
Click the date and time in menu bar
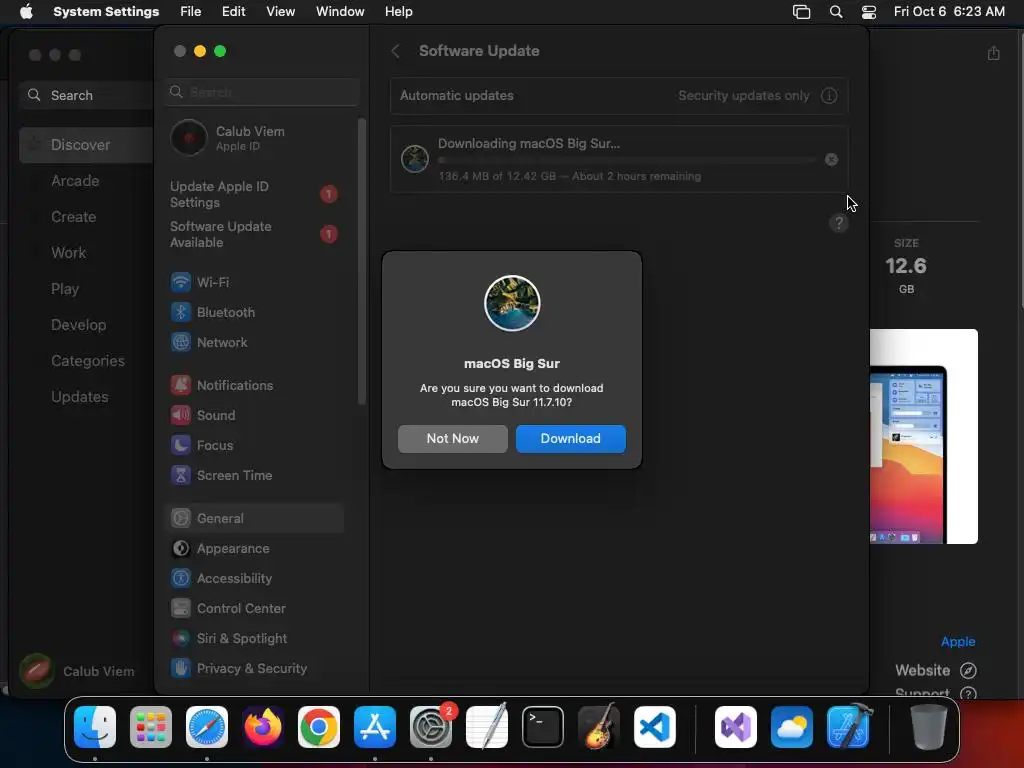pos(949,12)
